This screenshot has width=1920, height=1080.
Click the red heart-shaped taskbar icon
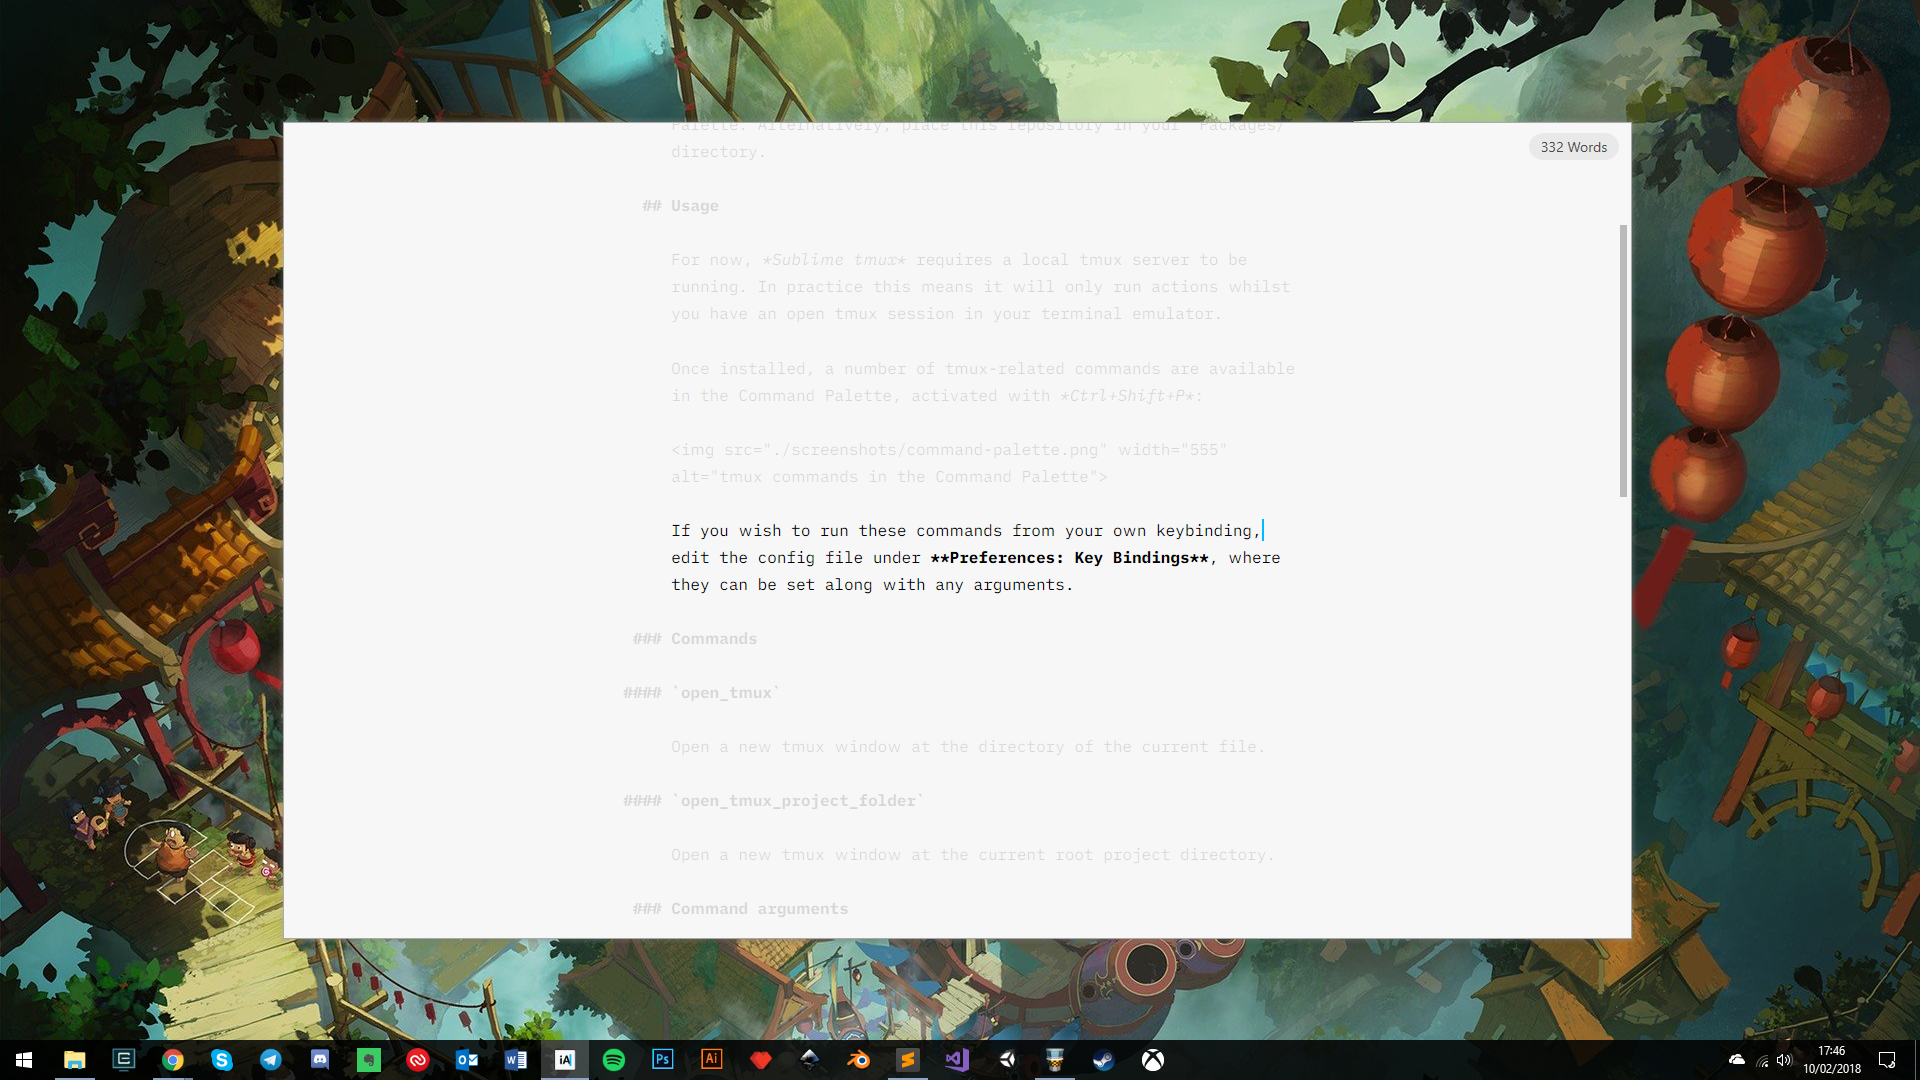point(761,1060)
